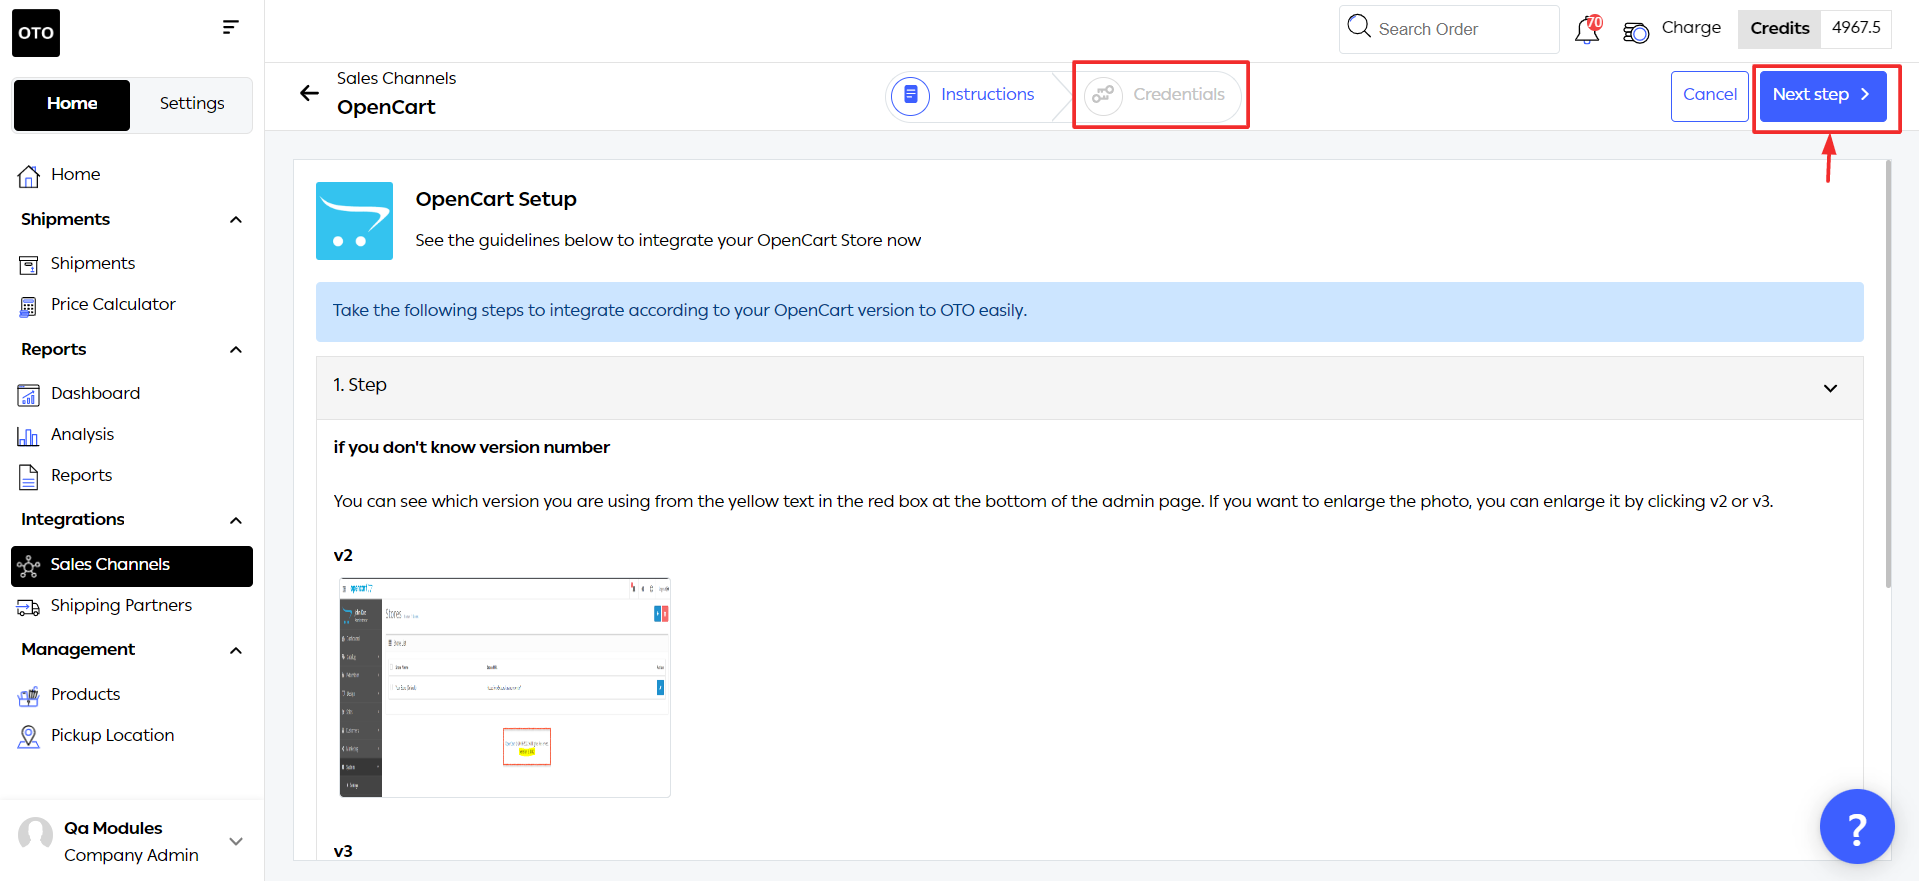Viewport: 1919px width, 881px height.
Task: Click the OpenCart cart logo
Action: (354, 221)
